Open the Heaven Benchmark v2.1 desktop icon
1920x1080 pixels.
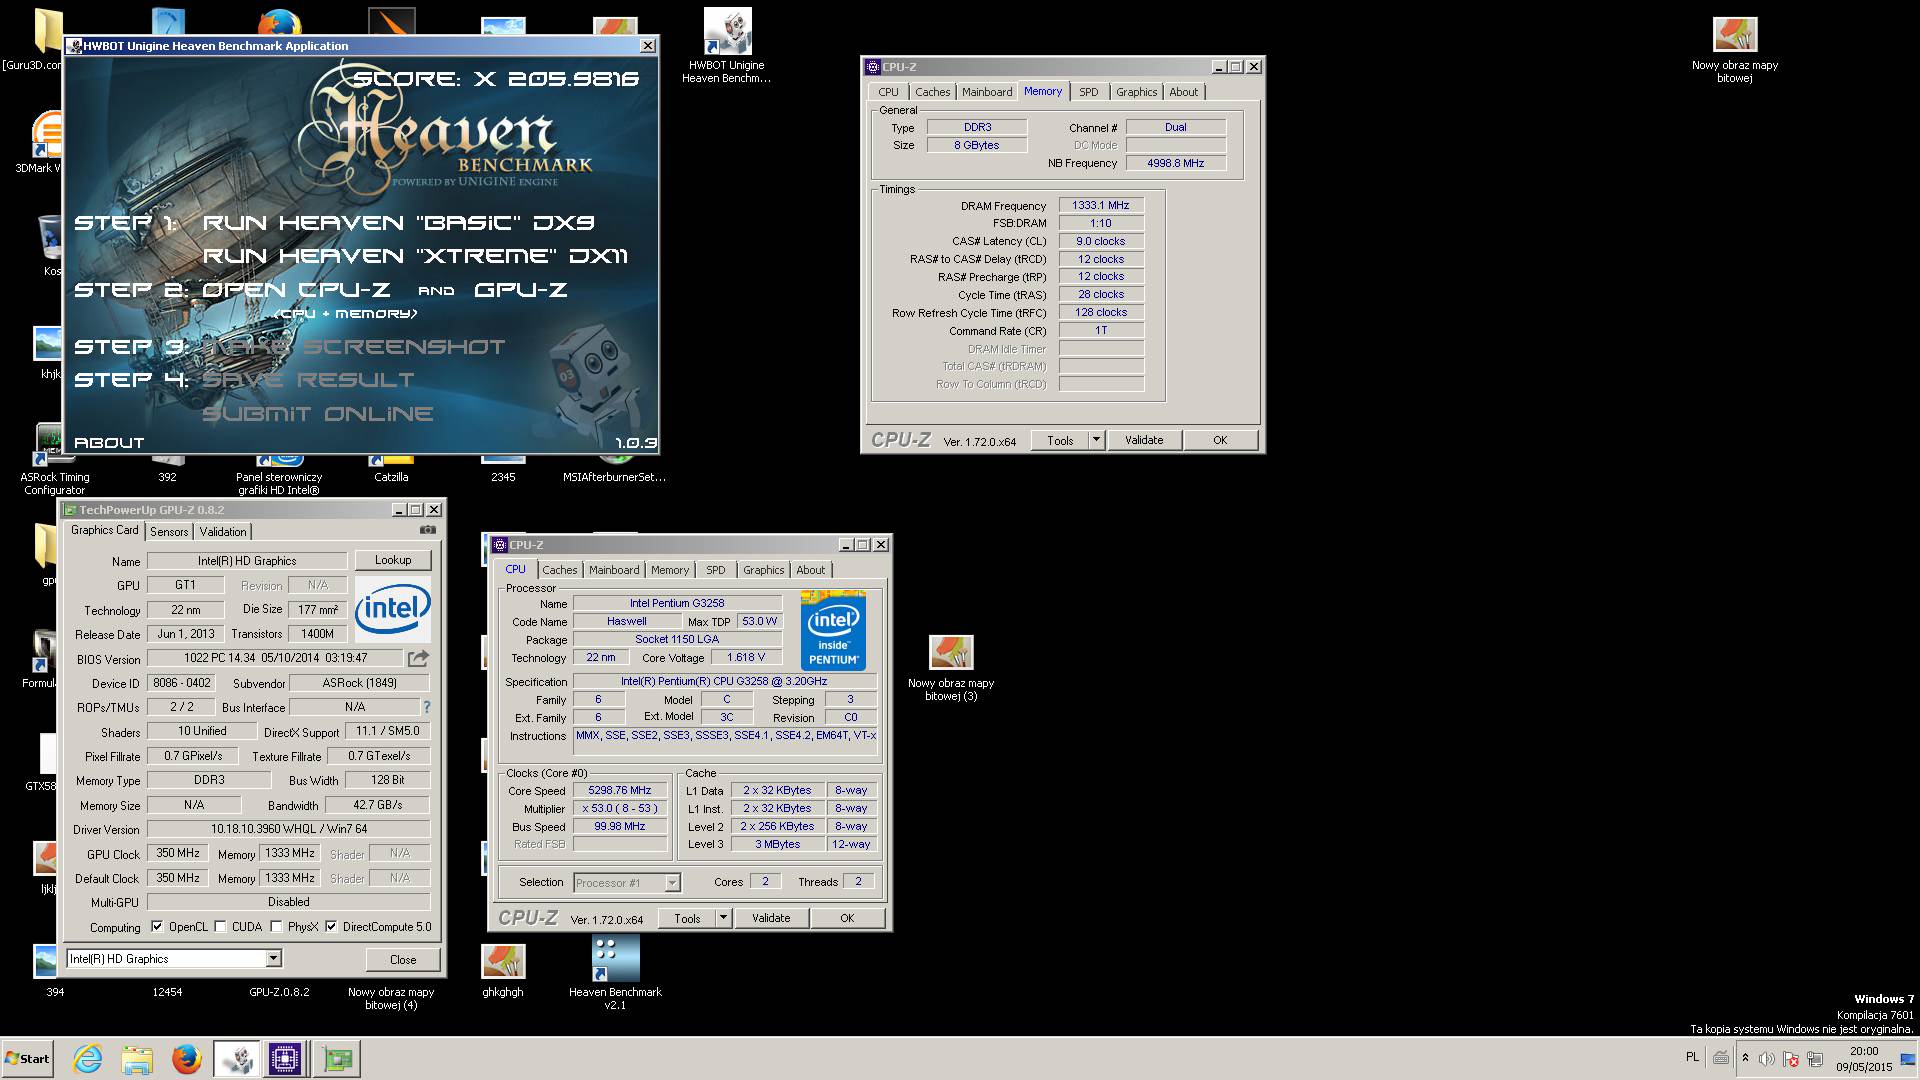pyautogui.click(x=615, y=973)
